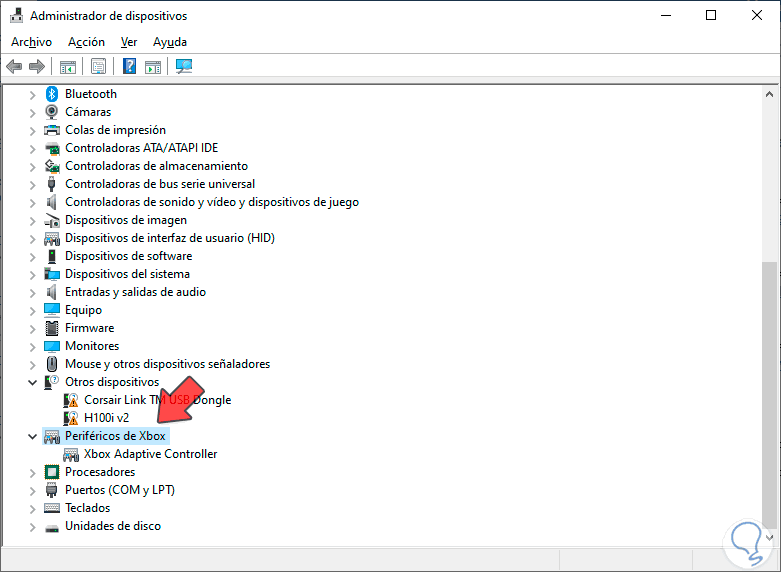Click the Dispositivos de imagen icon

tap(52, 220)
